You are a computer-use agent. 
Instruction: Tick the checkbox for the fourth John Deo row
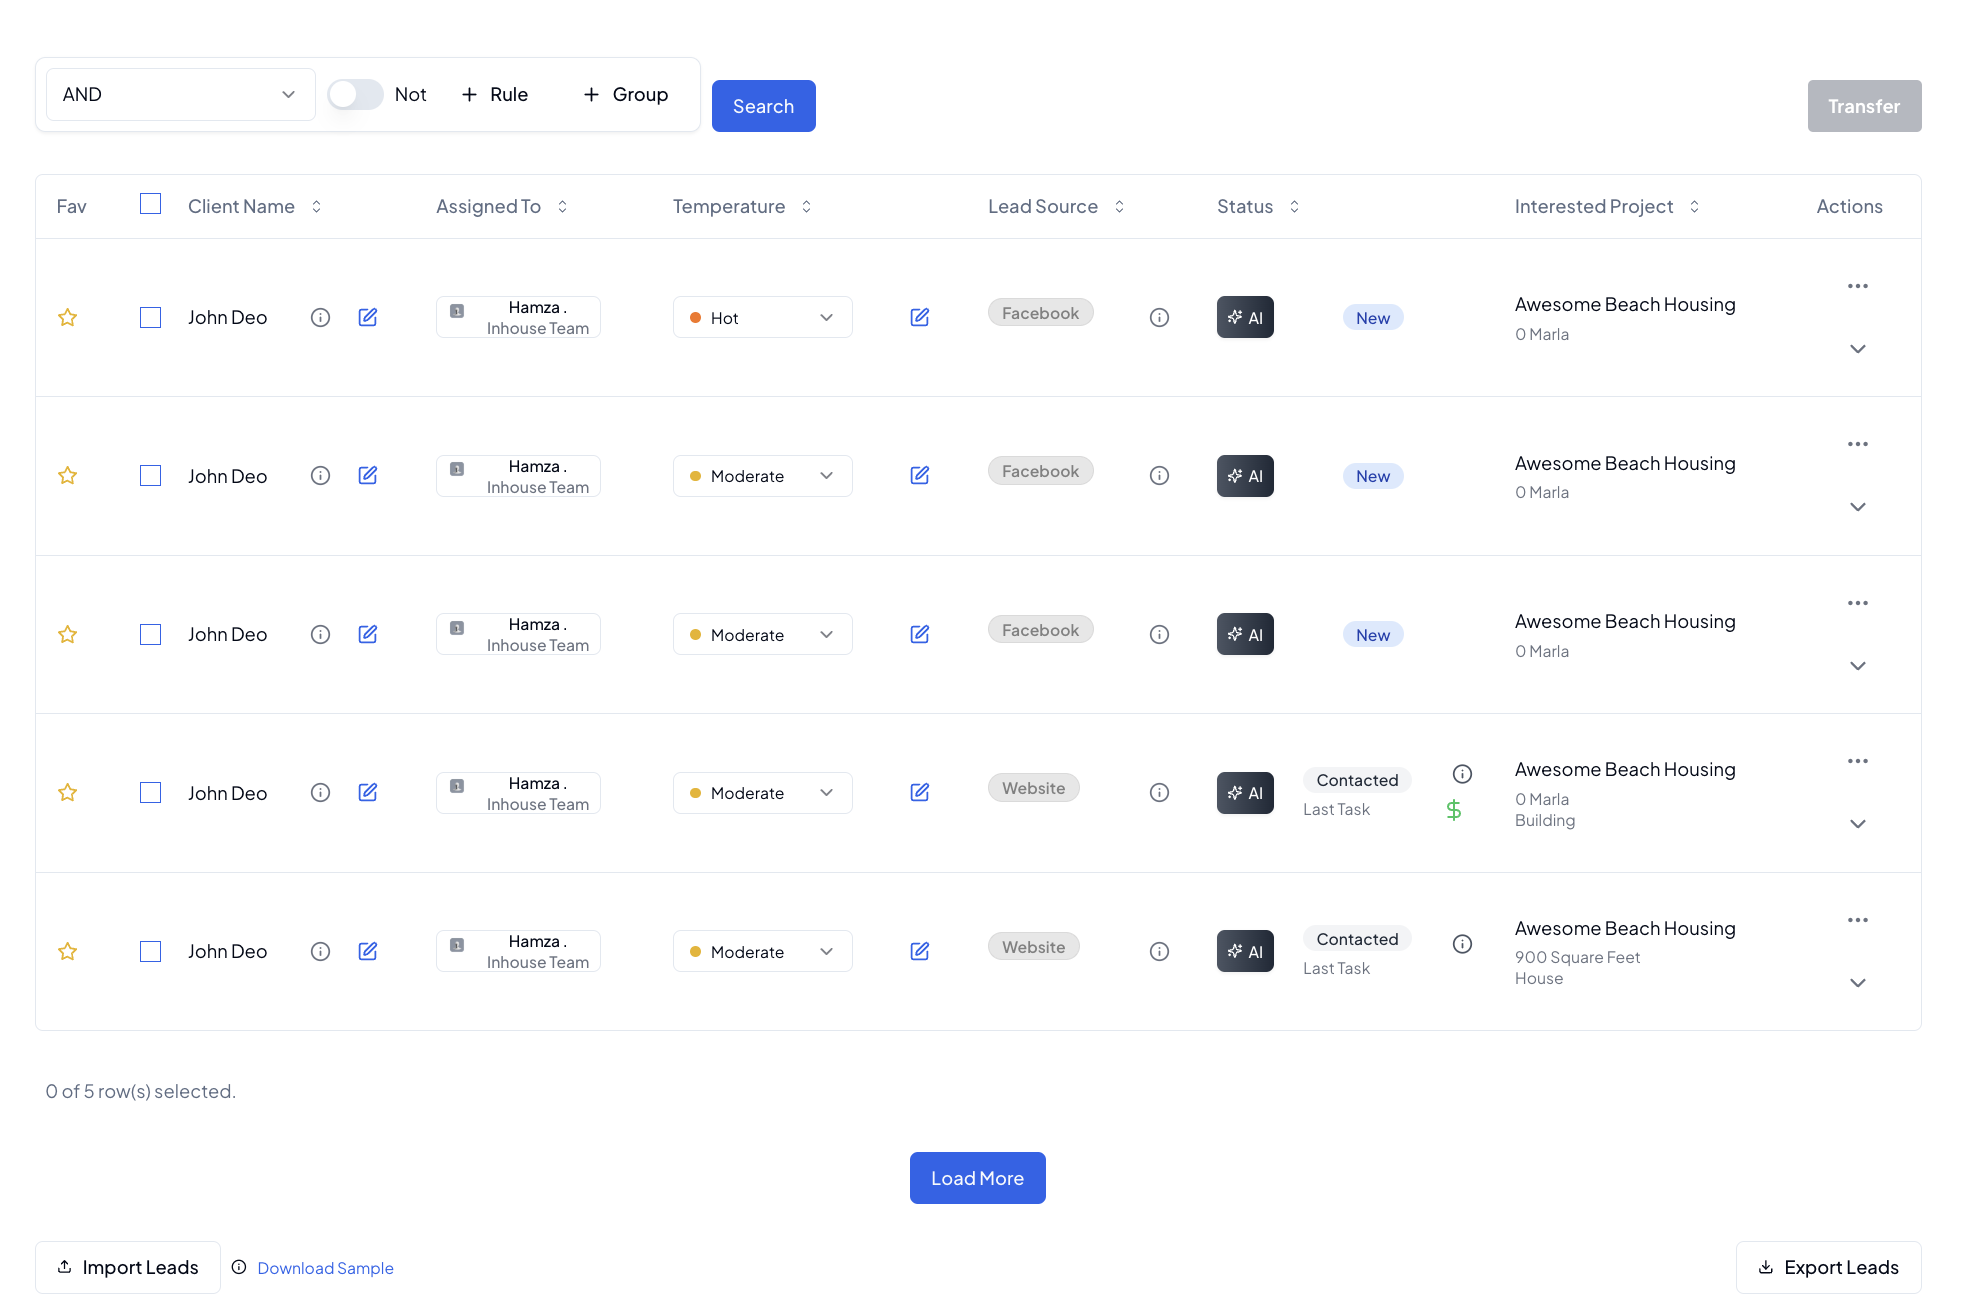[150, 793]
